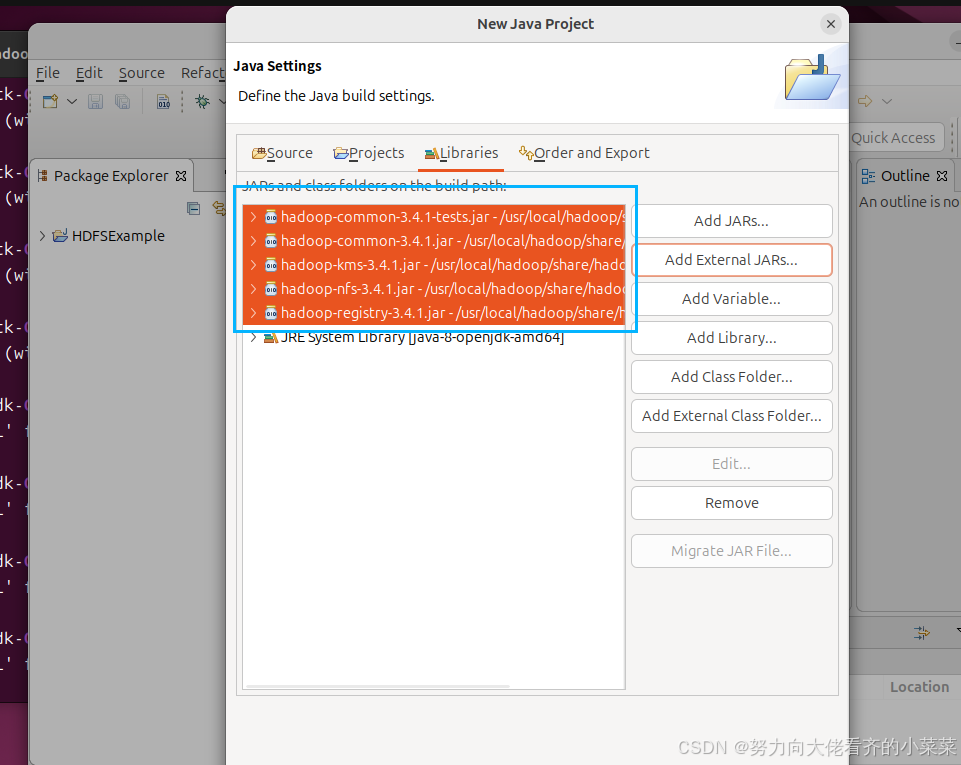This screenshot has height=765, width=961.
Task: Click the Save toolbar icon
Action: click(96, 101)
